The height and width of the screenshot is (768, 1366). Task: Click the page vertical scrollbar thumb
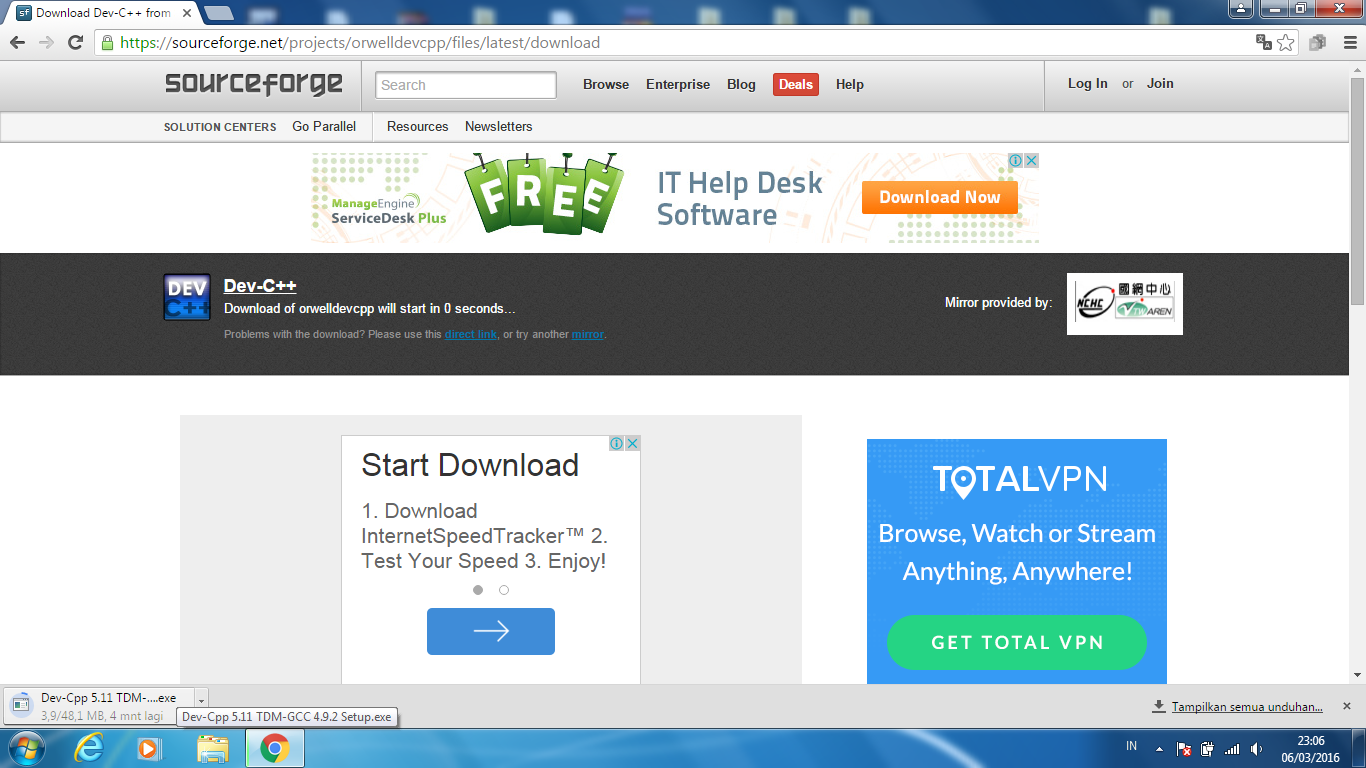(x=1357, y=189)
